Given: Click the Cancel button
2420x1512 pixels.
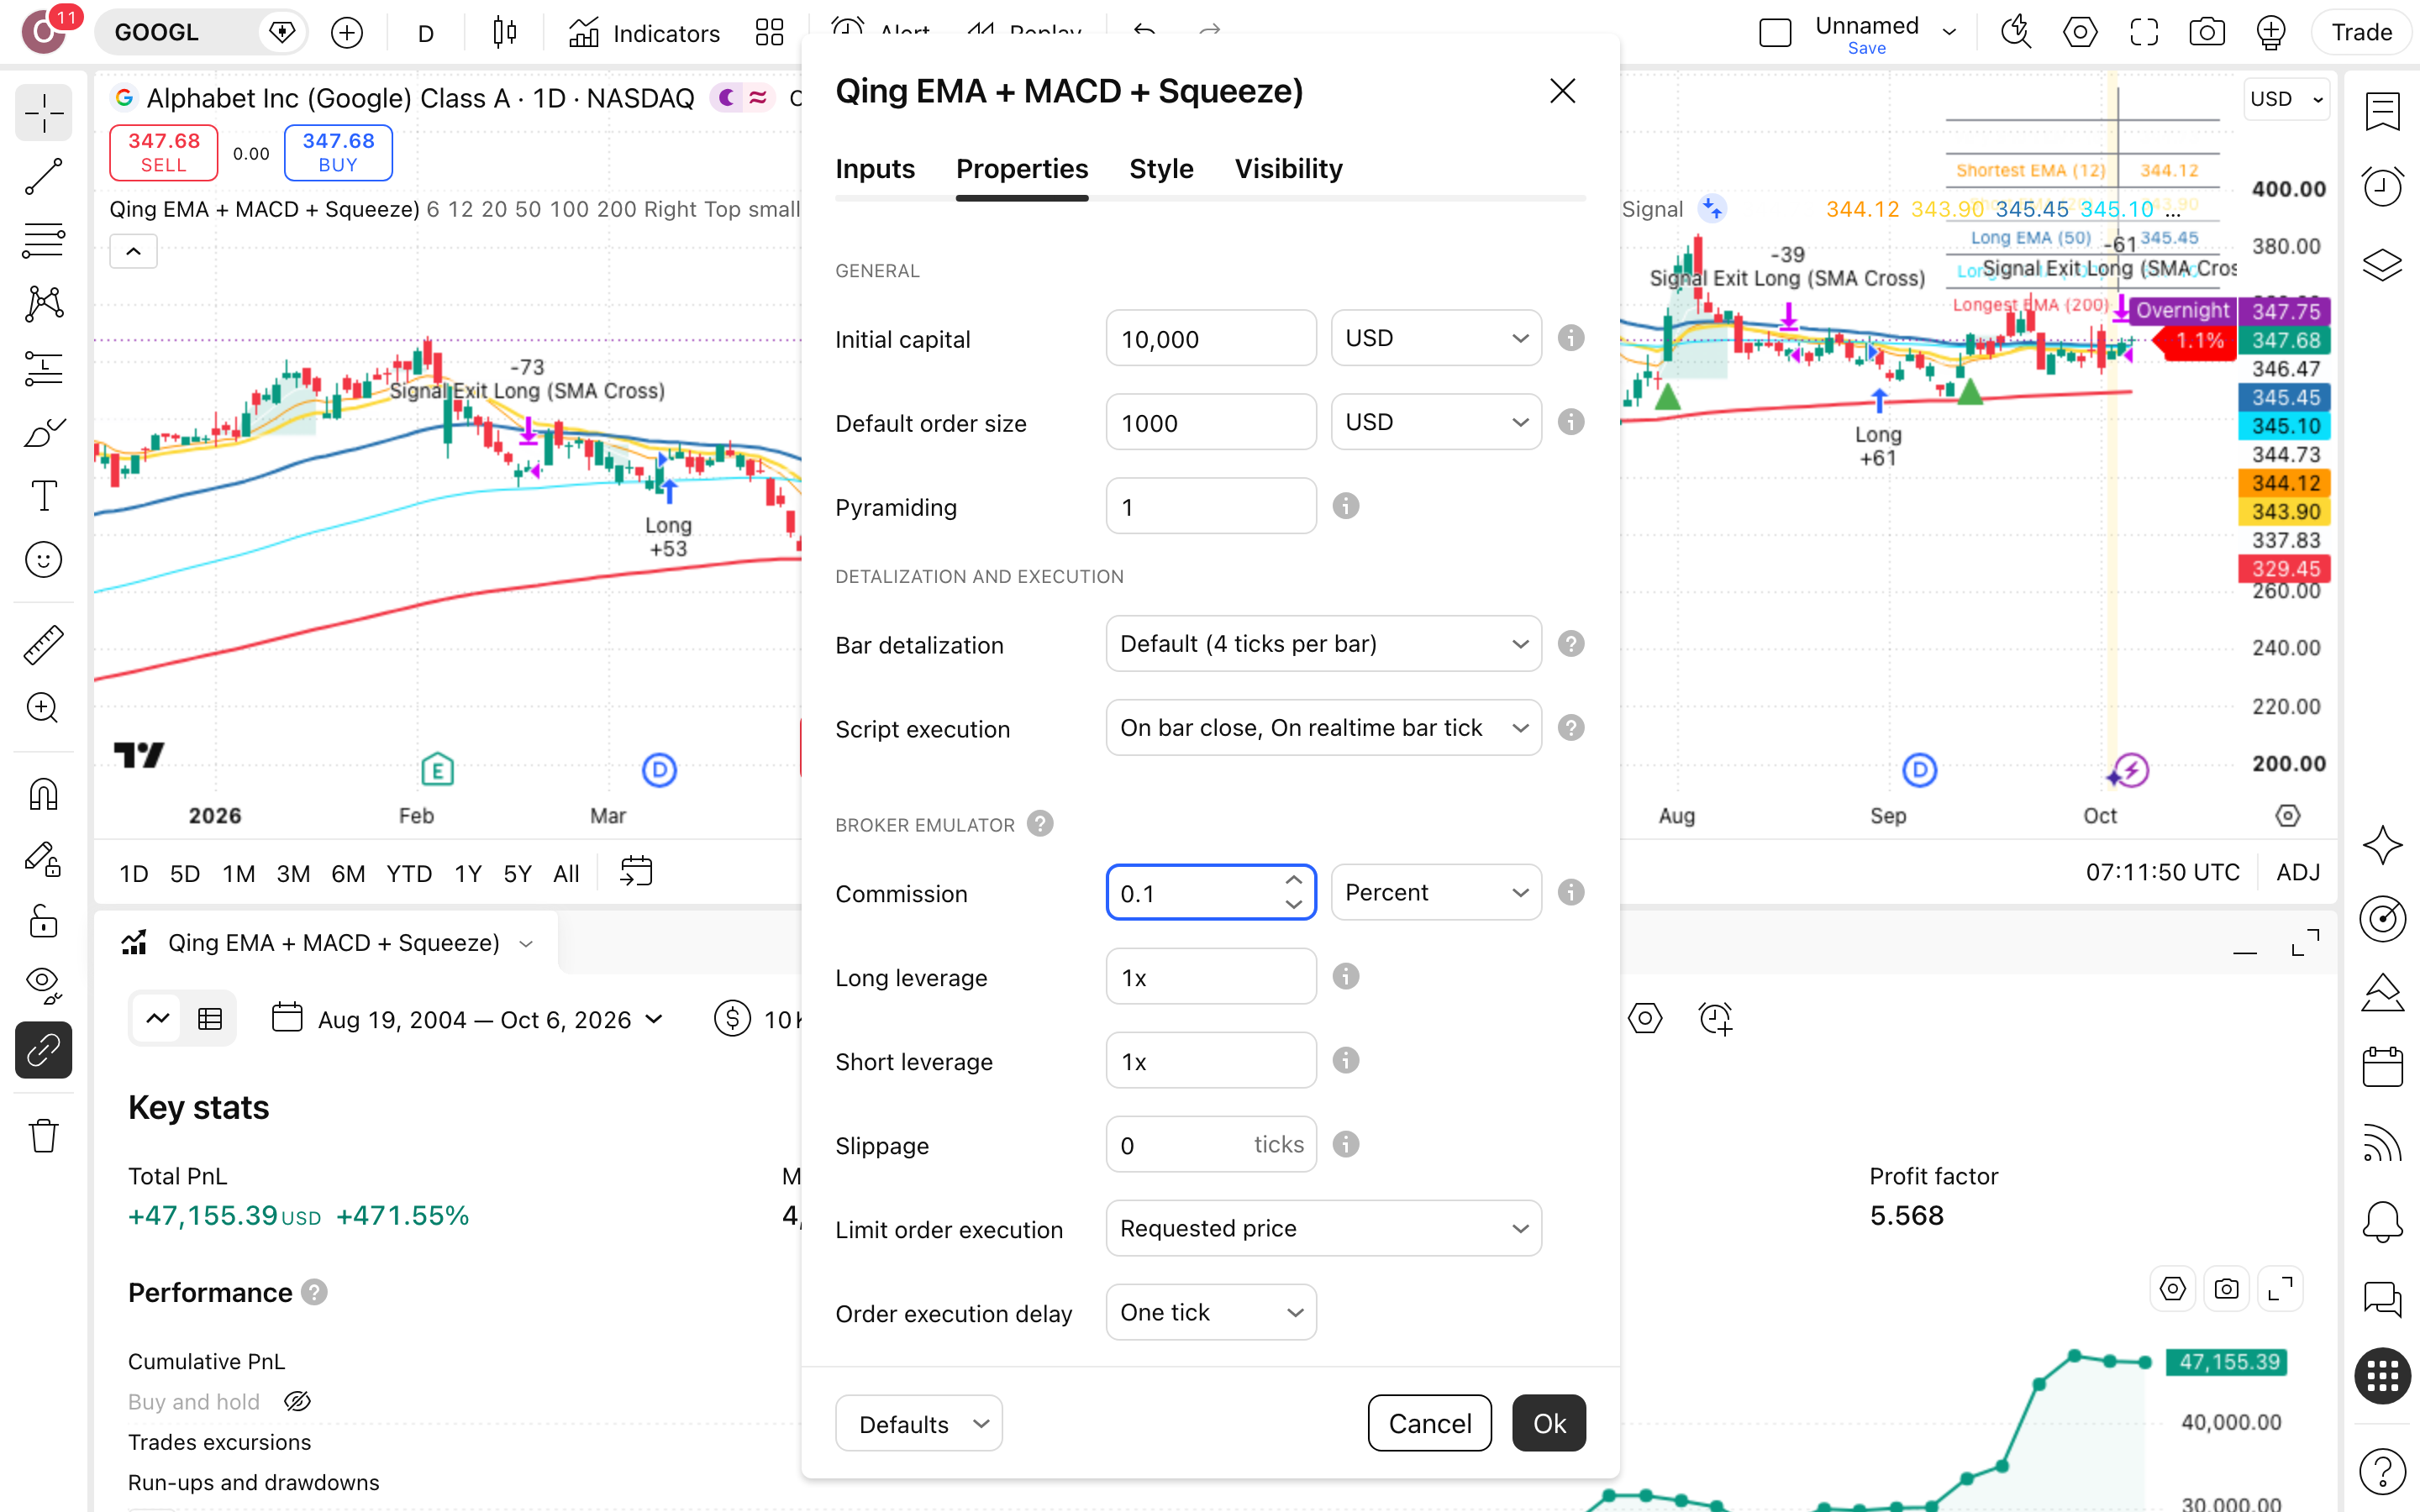Looking at the screenshot, I should [1429, 1423].
